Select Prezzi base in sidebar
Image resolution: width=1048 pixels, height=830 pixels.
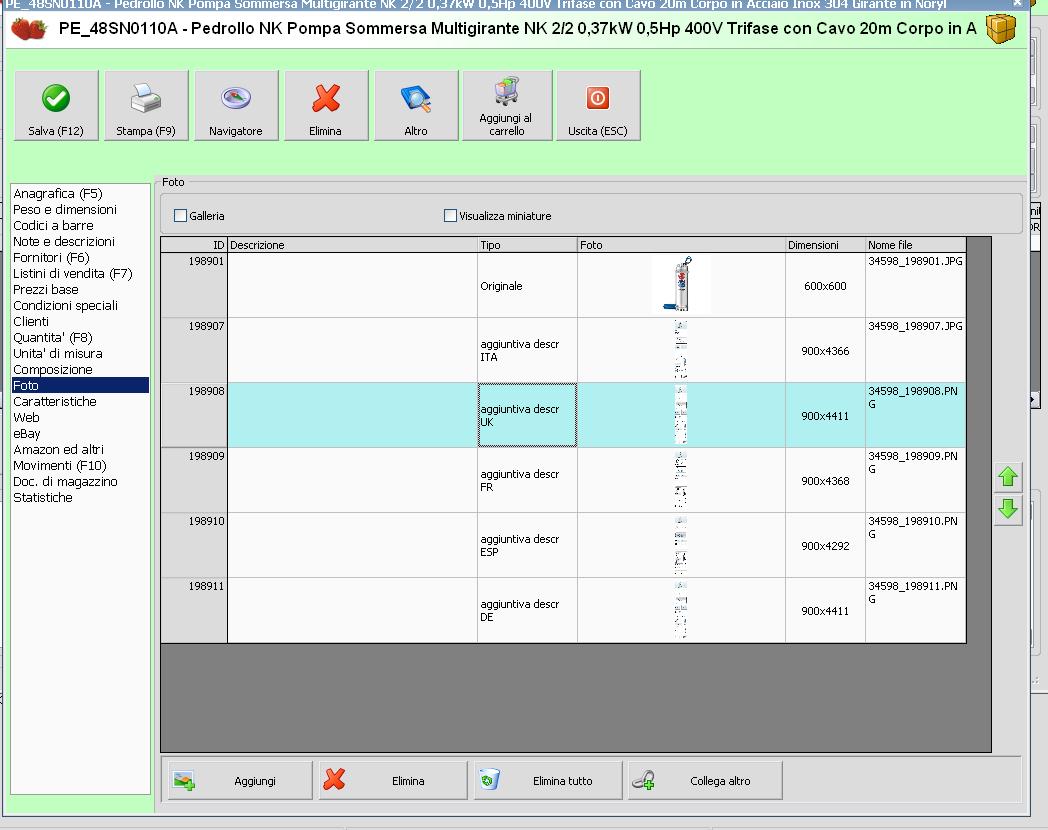(45, 290)
